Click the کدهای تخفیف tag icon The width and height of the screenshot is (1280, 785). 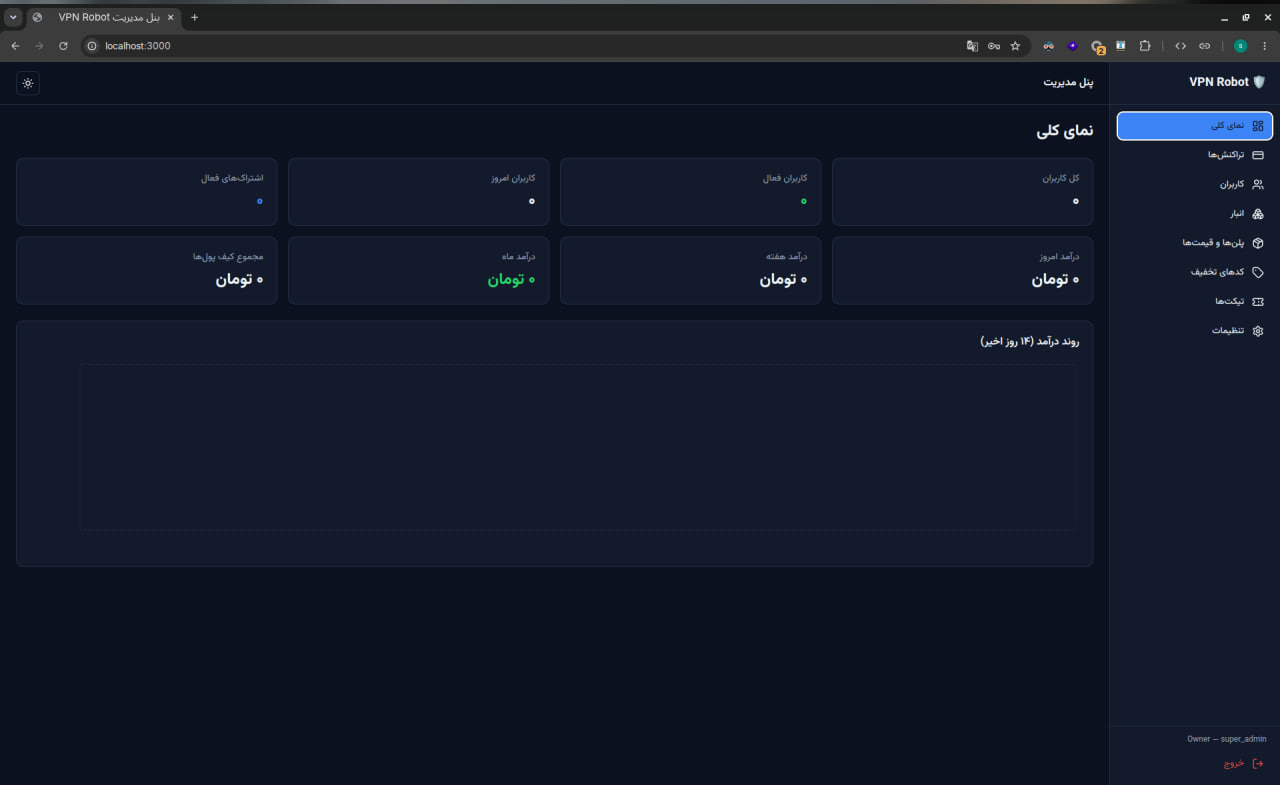(x=1258, y=272)
